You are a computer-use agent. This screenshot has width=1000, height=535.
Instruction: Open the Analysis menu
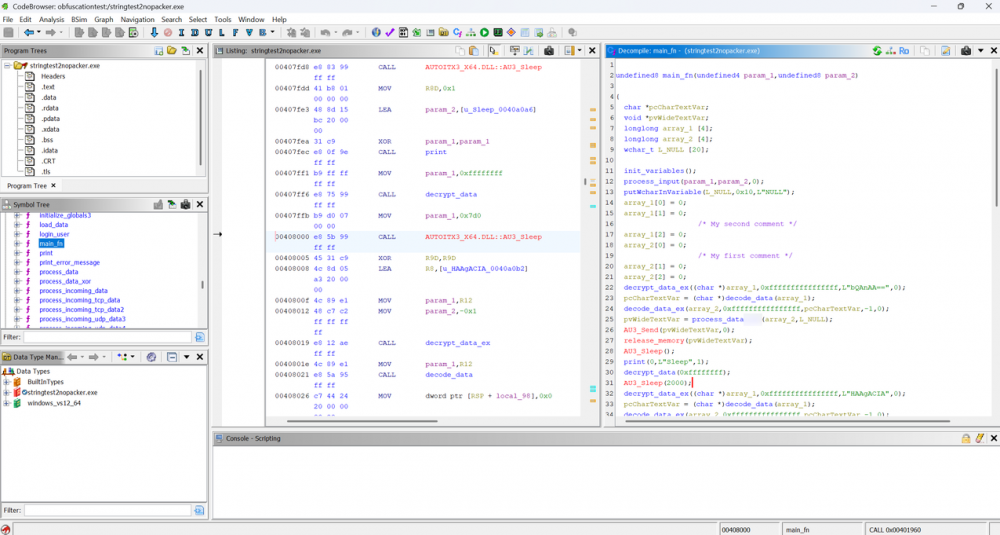click(51, 19)
